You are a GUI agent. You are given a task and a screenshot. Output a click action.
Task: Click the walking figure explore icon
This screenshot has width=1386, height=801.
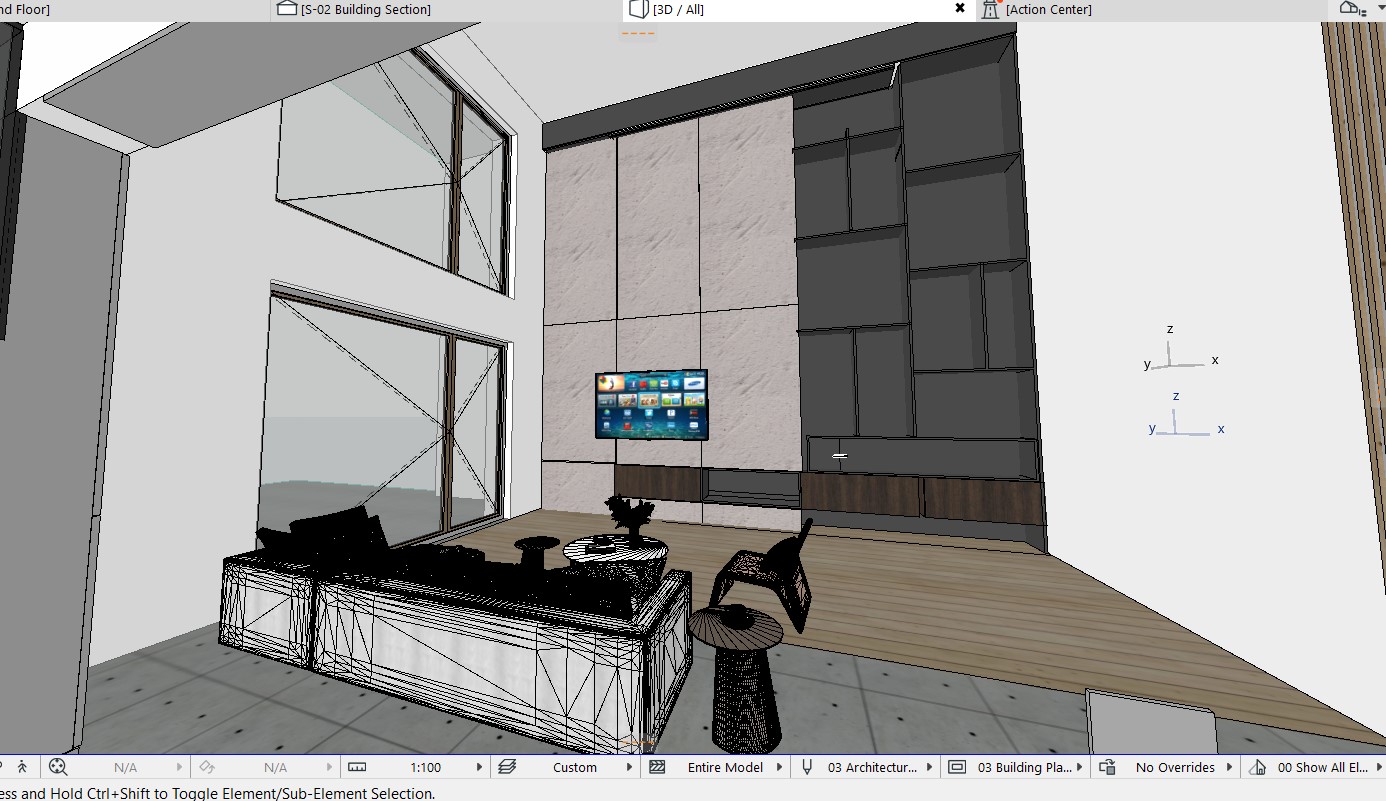[22, 767]
